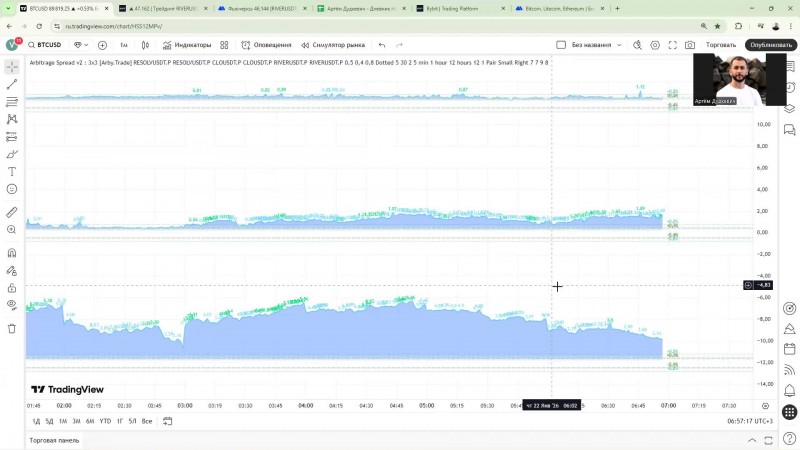The width and height of the screenshot is (800, 450).
Task: Start Симулятор рынка replay
Action: pos(333,45)
